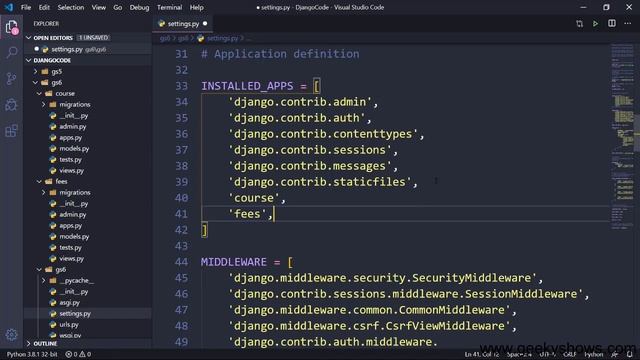Collapse the DJANGOCODE folder section
This screenshot has width=640, height=360.
(29, 60)
